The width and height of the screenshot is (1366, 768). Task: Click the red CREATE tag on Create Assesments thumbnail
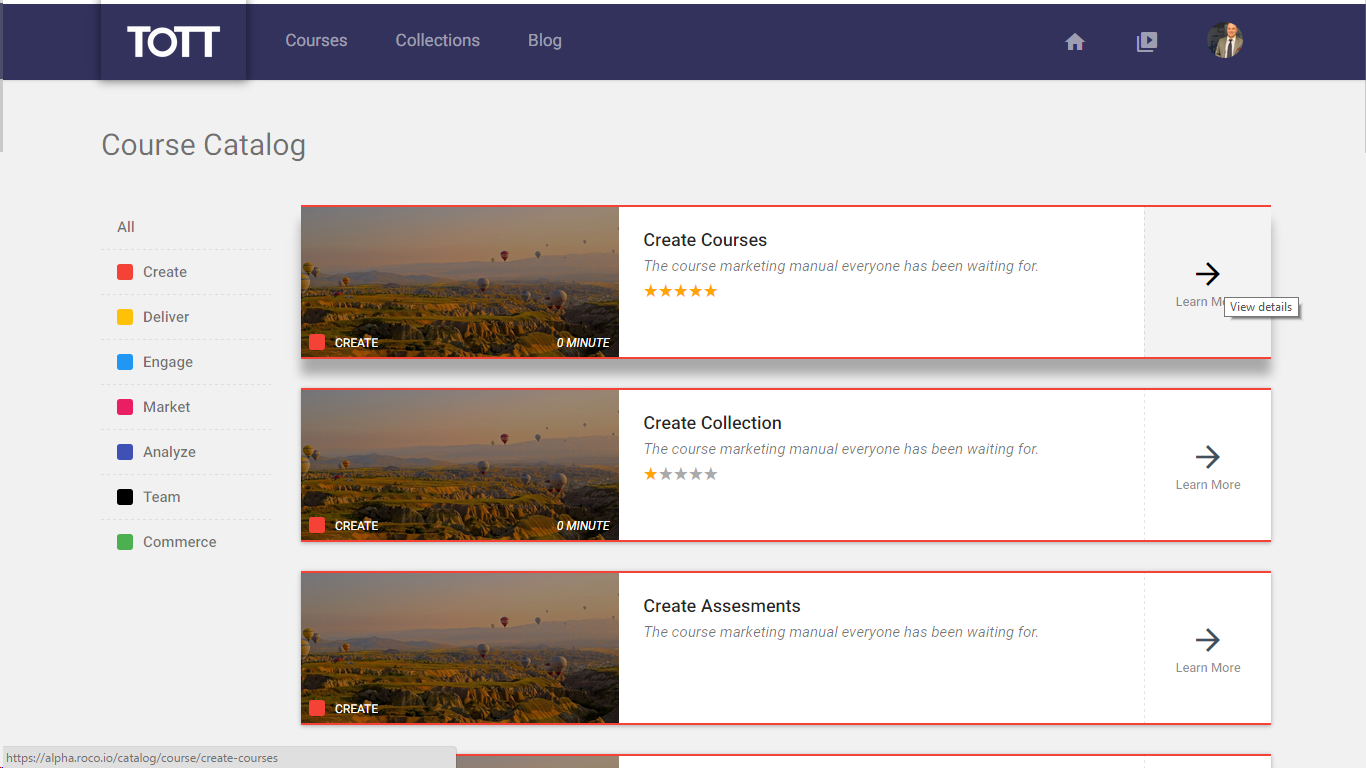(344, 708)
